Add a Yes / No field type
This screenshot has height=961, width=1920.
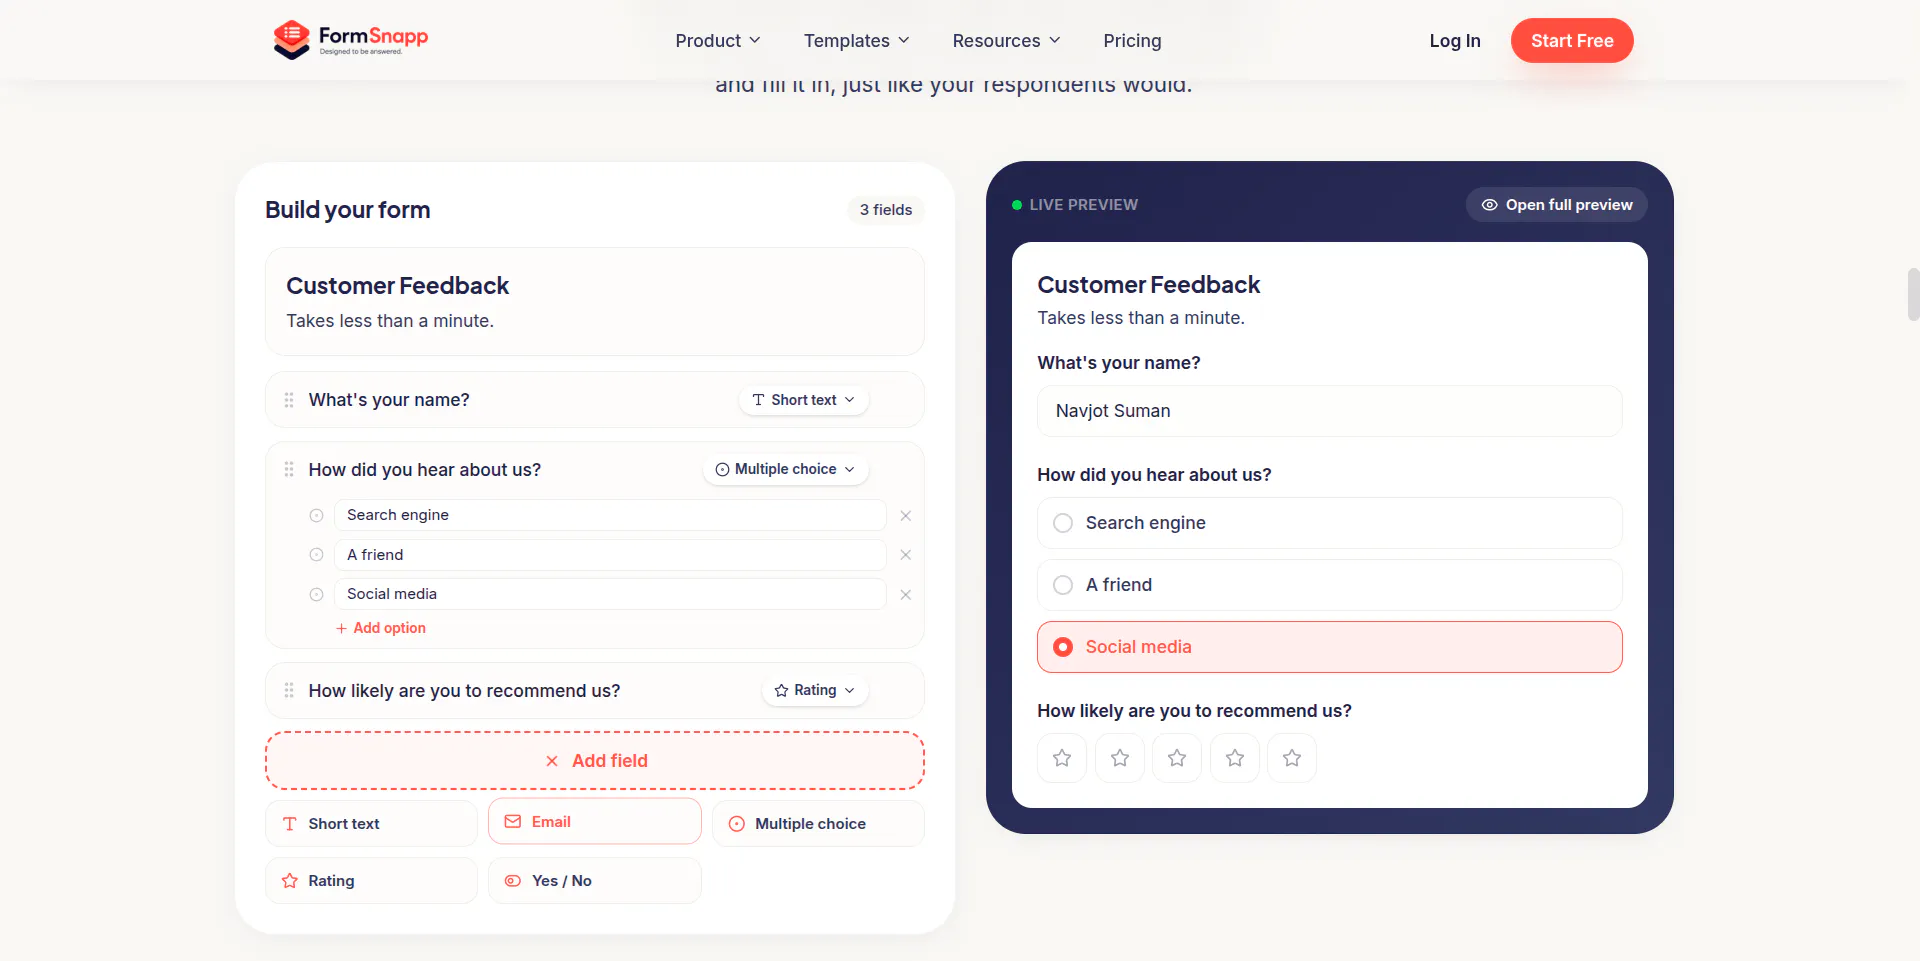click(x=595, y=881)
